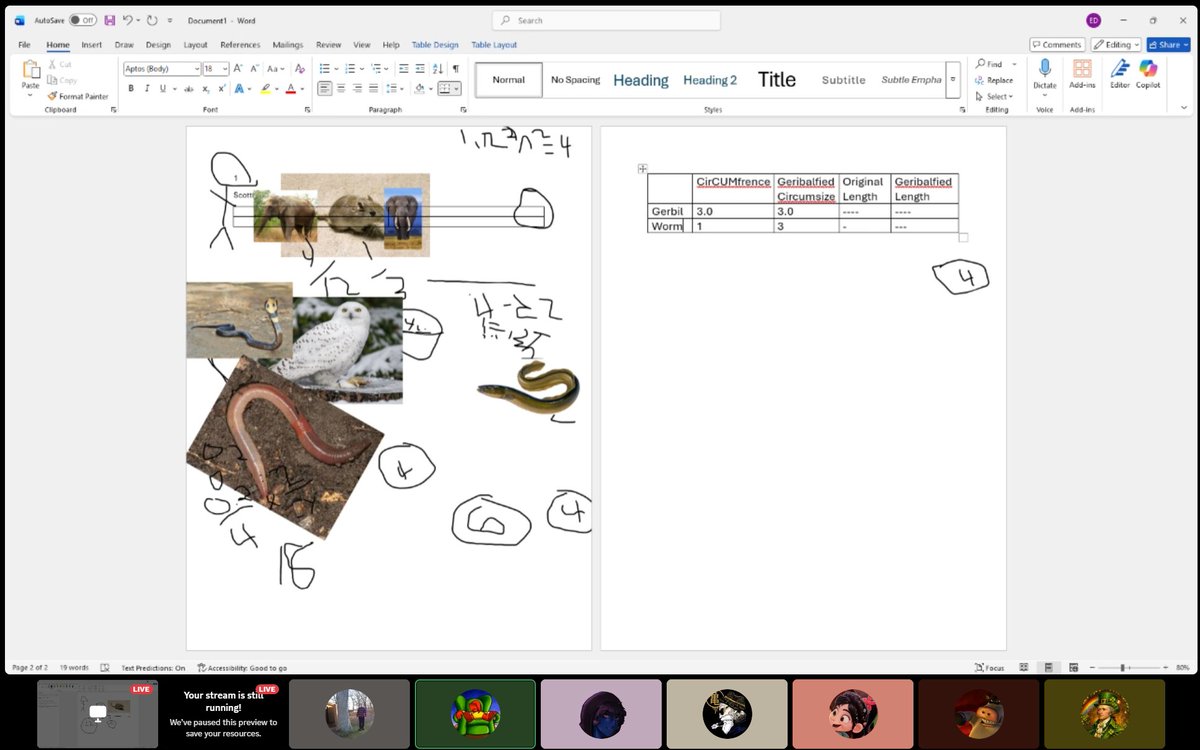Open the Editing mode dropdown
The image size is (1200, 750).
point(1115,45)
